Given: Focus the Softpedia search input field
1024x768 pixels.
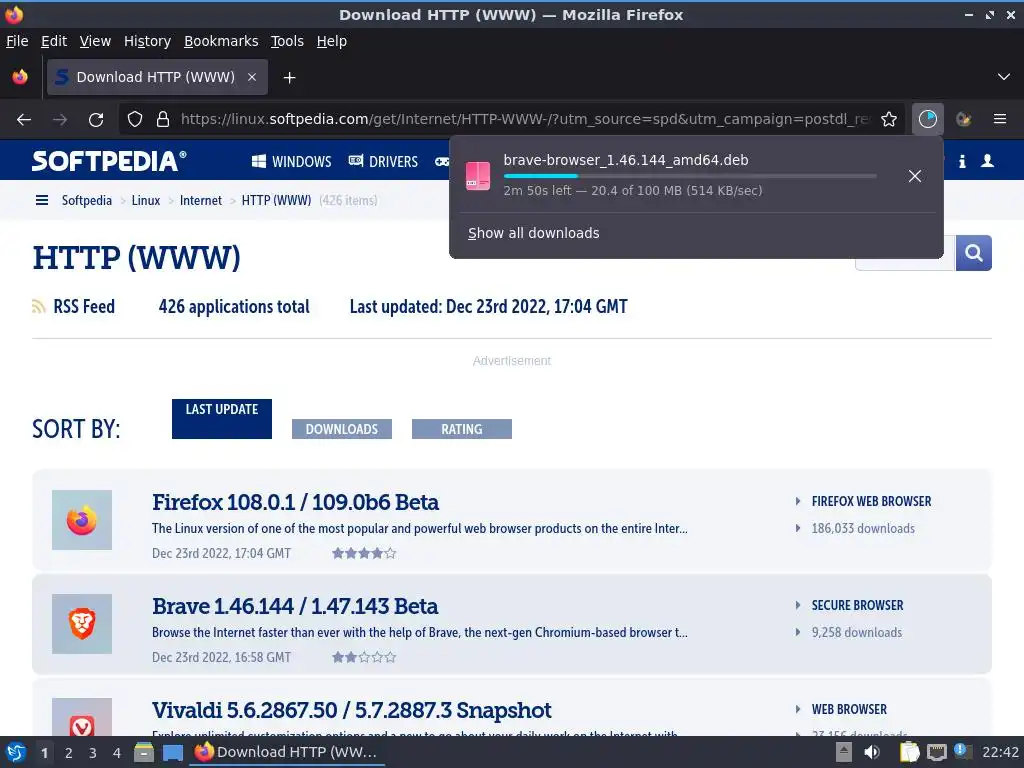Looking at the screenshot, I should click(905, 263).
